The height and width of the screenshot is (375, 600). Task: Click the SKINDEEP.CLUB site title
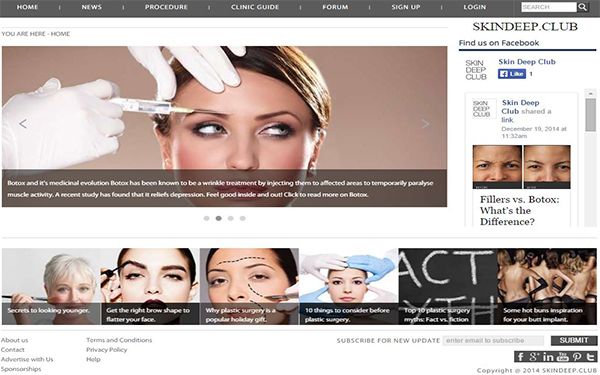[x=525, y=26]
